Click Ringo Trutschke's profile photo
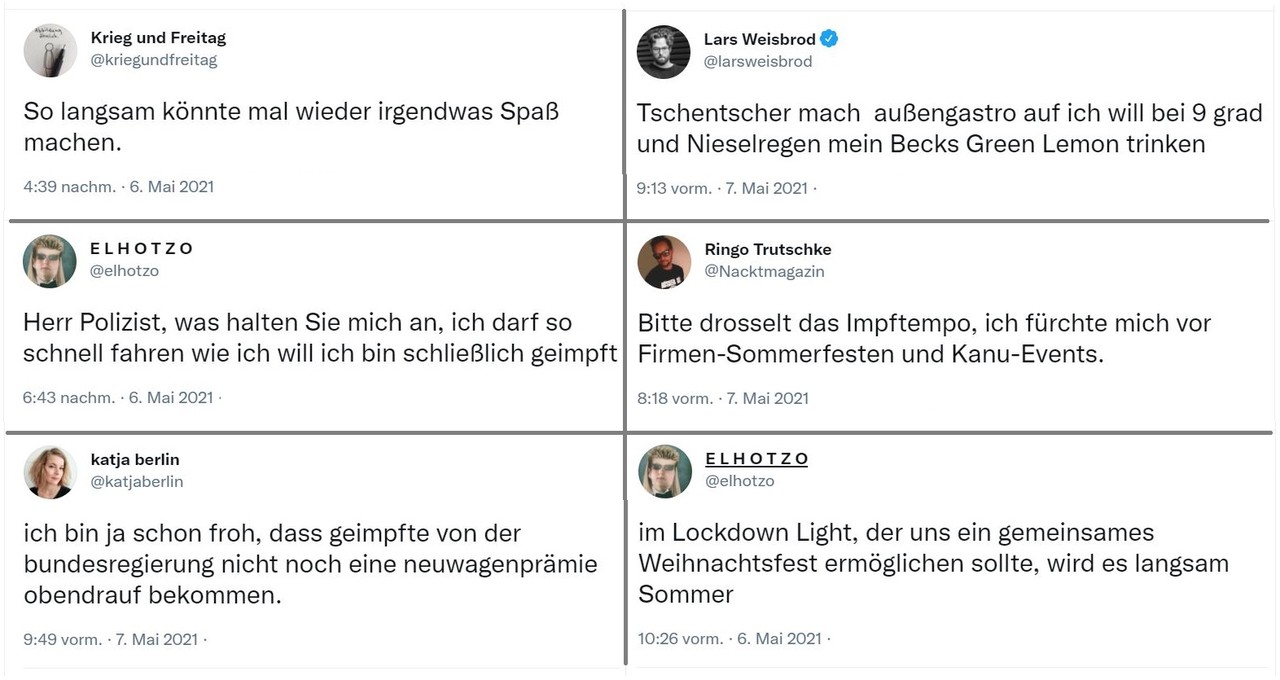The image size is (1280, 680). [664, 262]
